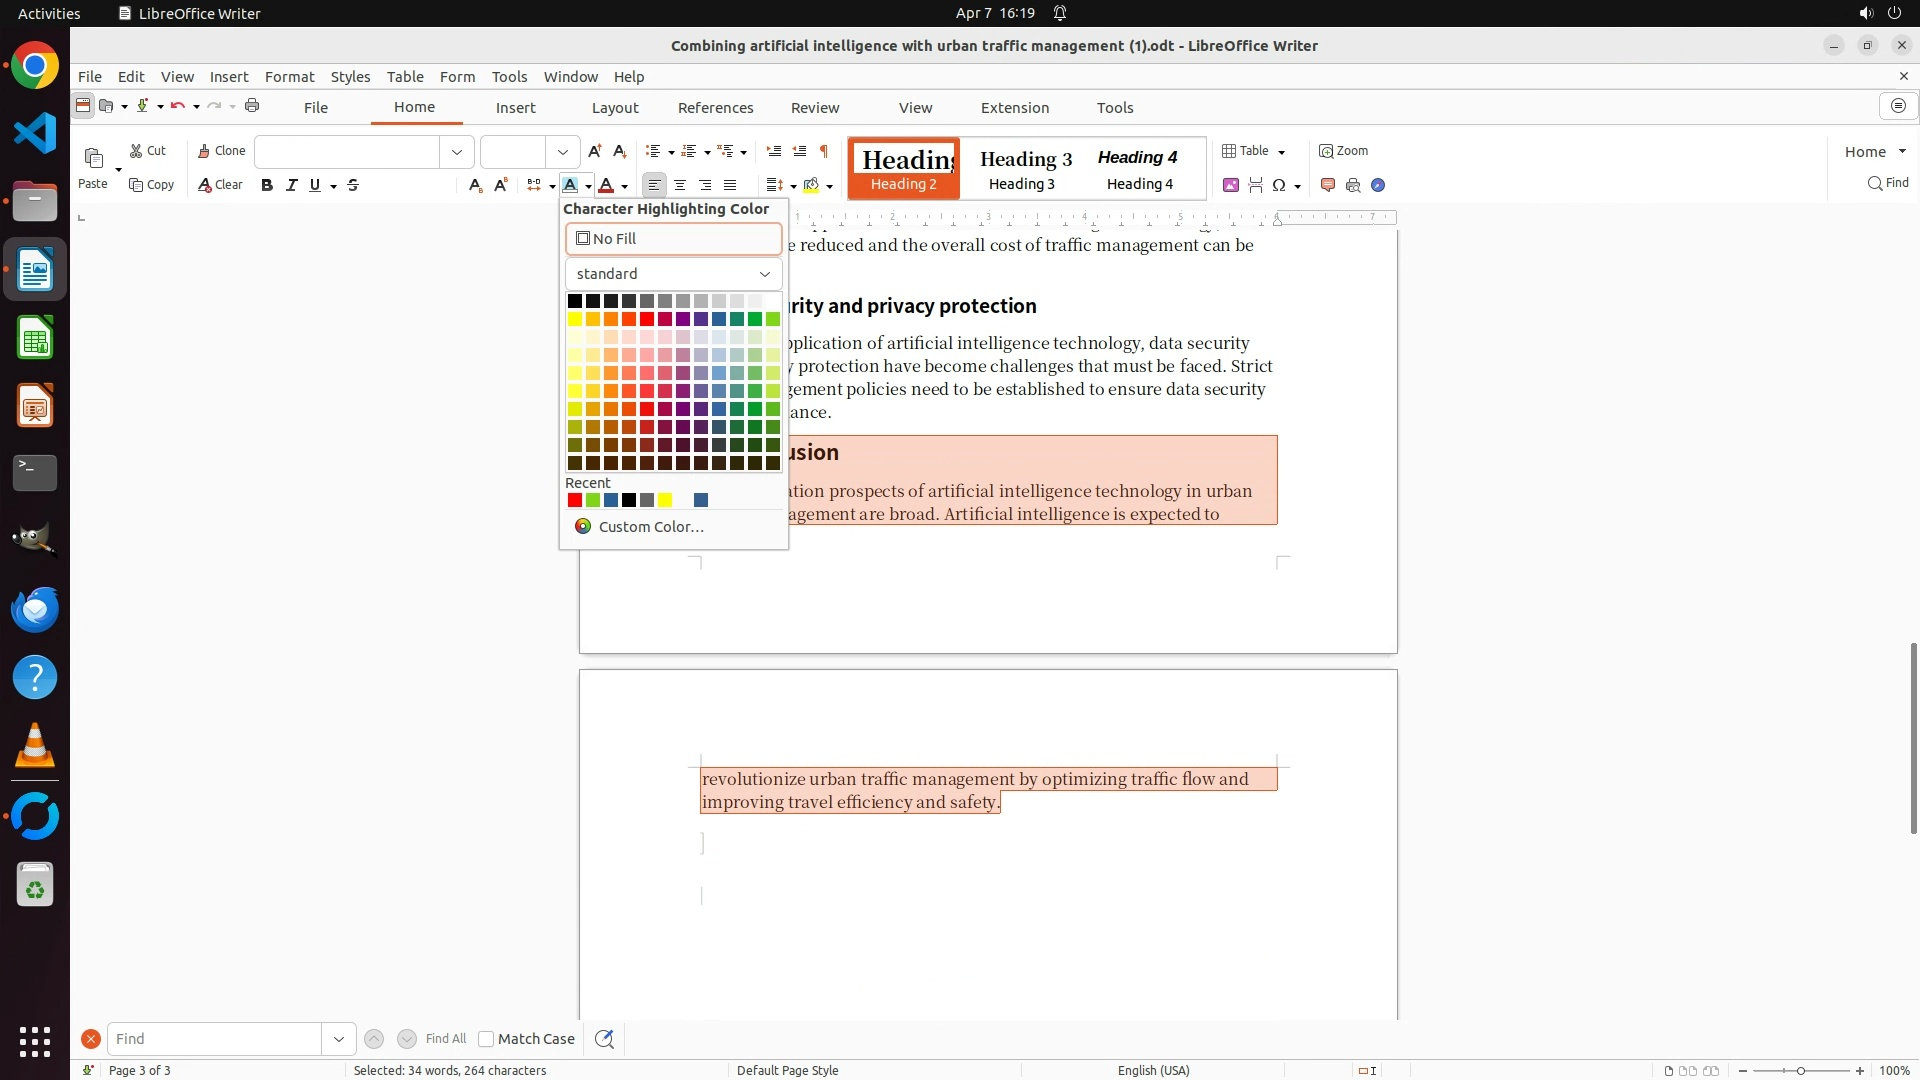1920x1080 pixels.
Task: Insert special character omega icon
Action: [x=1279, y=185]
